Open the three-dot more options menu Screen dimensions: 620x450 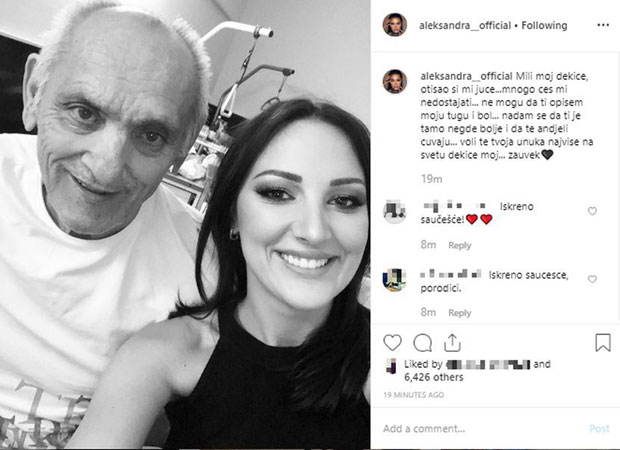click(603, 25)
